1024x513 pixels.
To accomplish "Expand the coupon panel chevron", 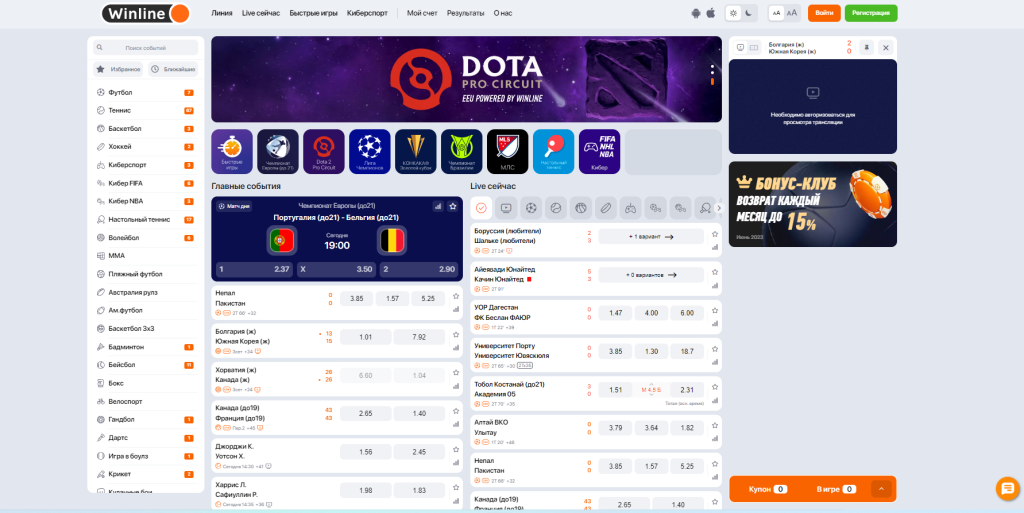I will 881,489.
